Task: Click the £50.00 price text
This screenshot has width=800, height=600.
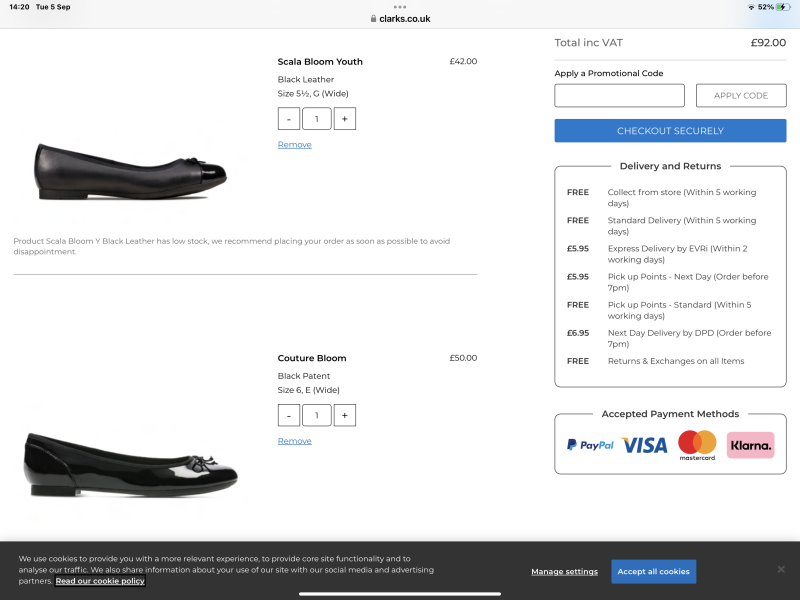Action: pyautogui.click(x=463, y=358)
